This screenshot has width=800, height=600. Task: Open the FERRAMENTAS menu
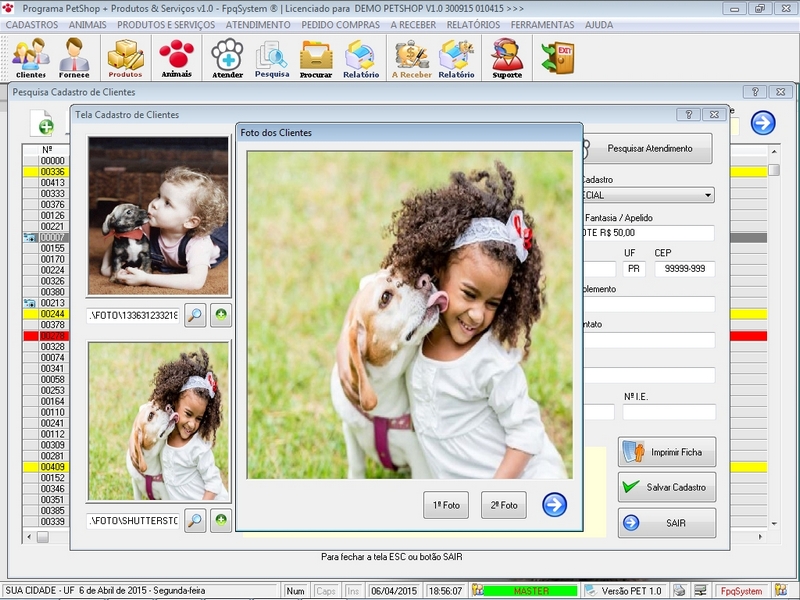click(542, 25)
